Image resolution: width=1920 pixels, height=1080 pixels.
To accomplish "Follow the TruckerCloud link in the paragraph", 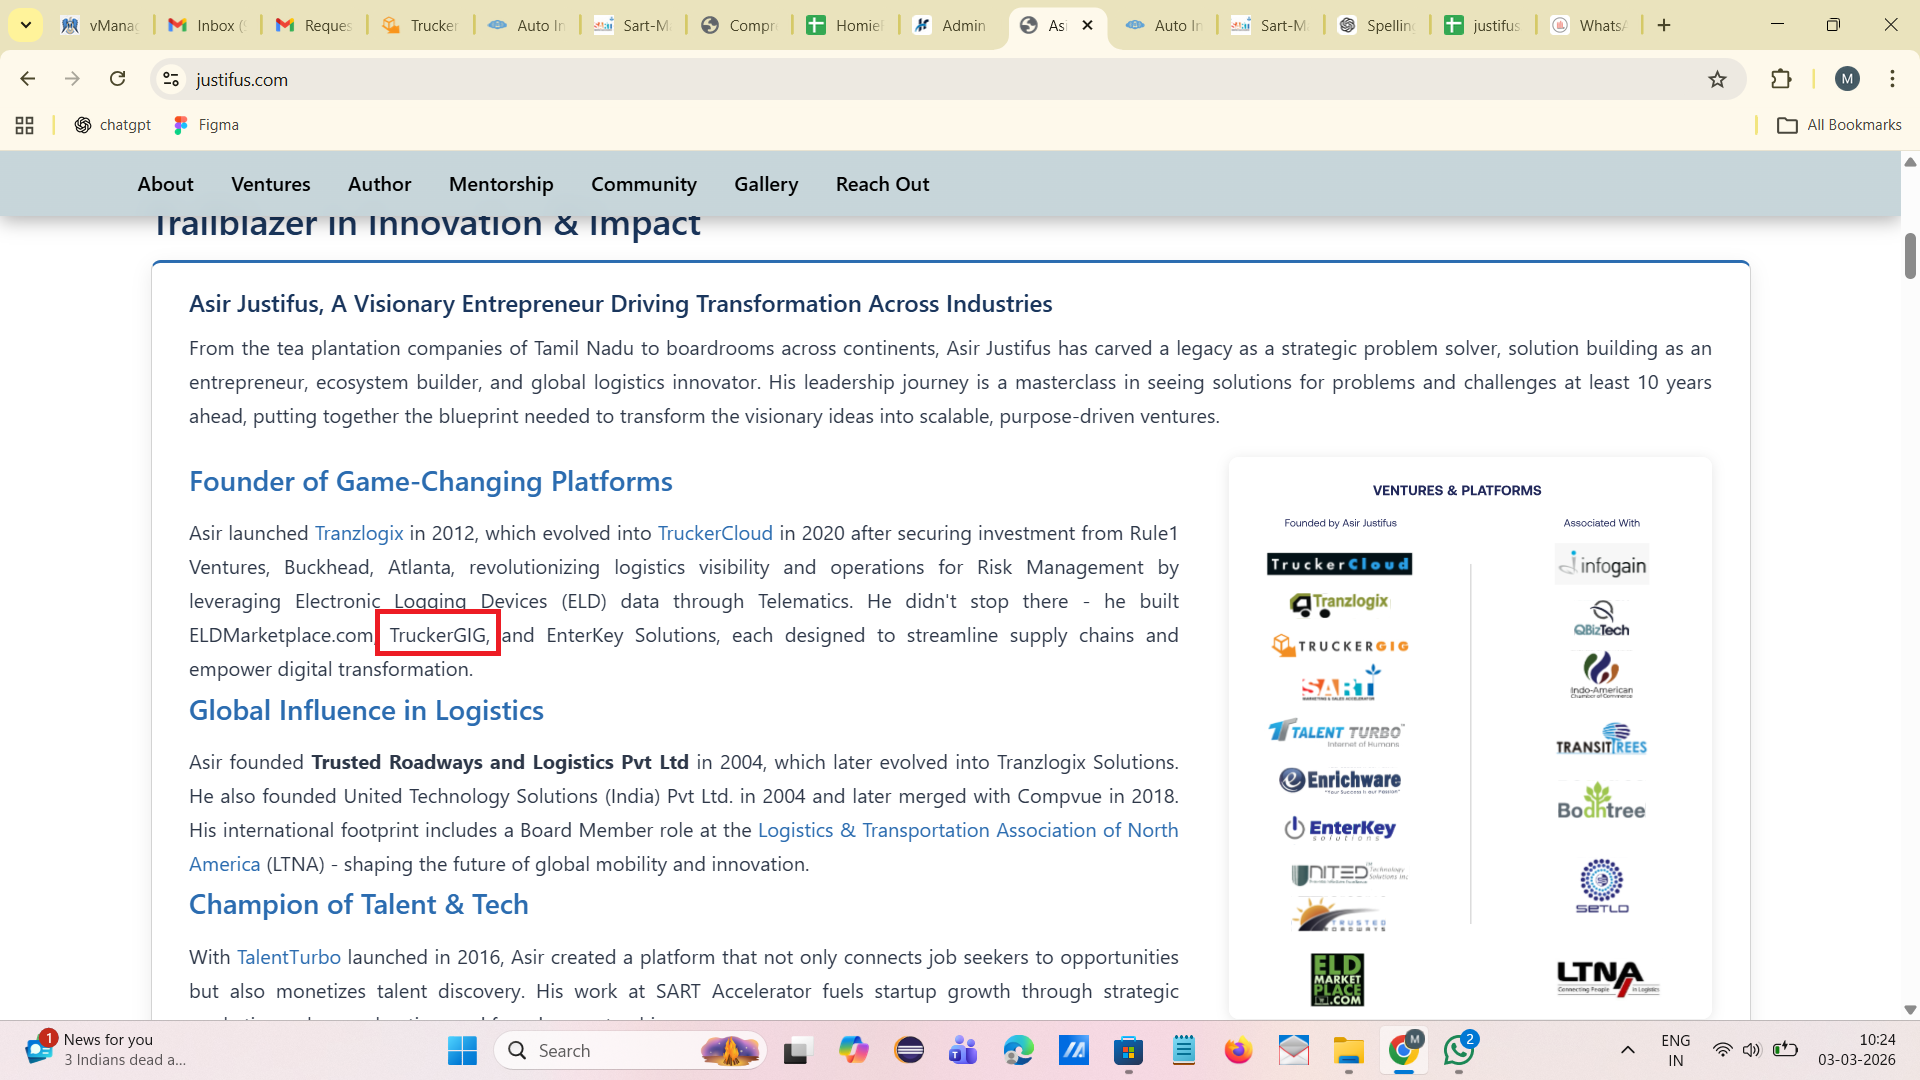I will pyautogui.click(x=715, y=533).
